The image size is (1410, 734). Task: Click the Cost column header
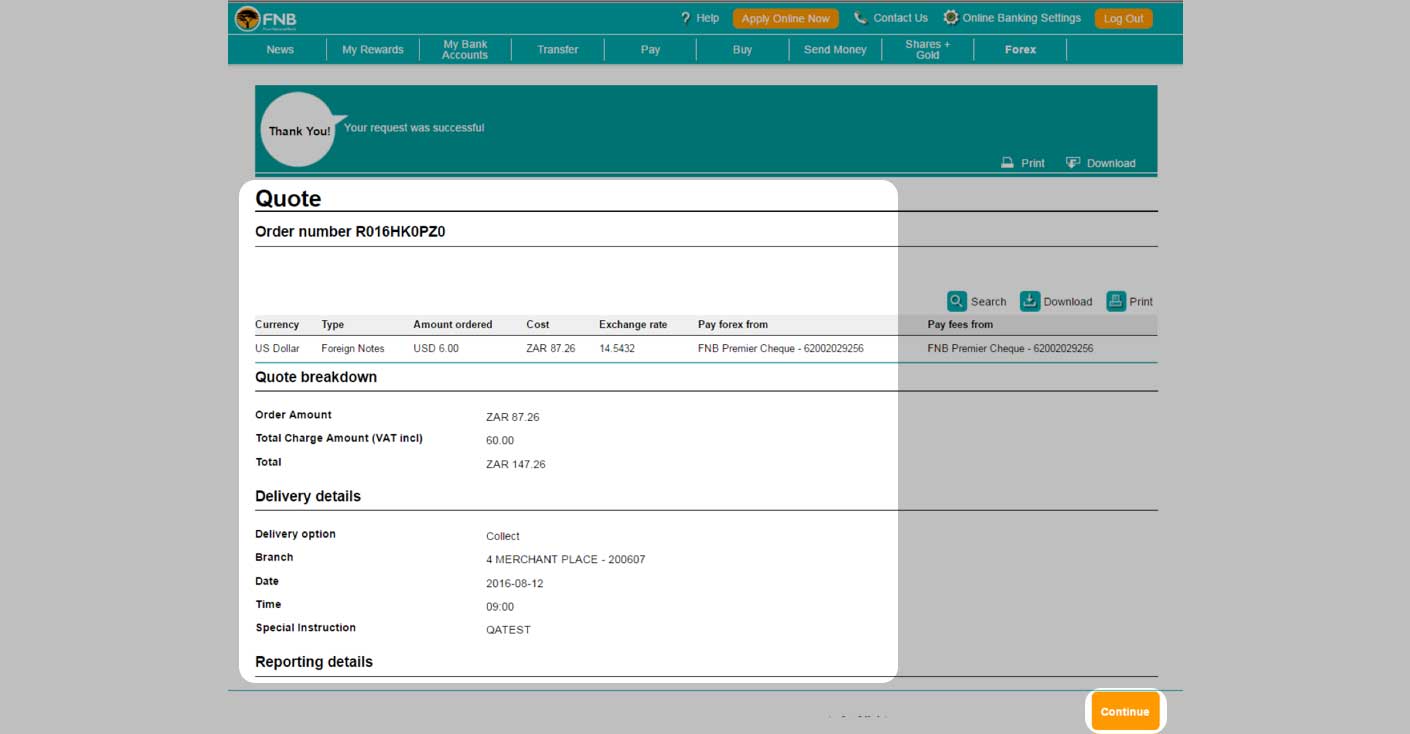(538, 325)
